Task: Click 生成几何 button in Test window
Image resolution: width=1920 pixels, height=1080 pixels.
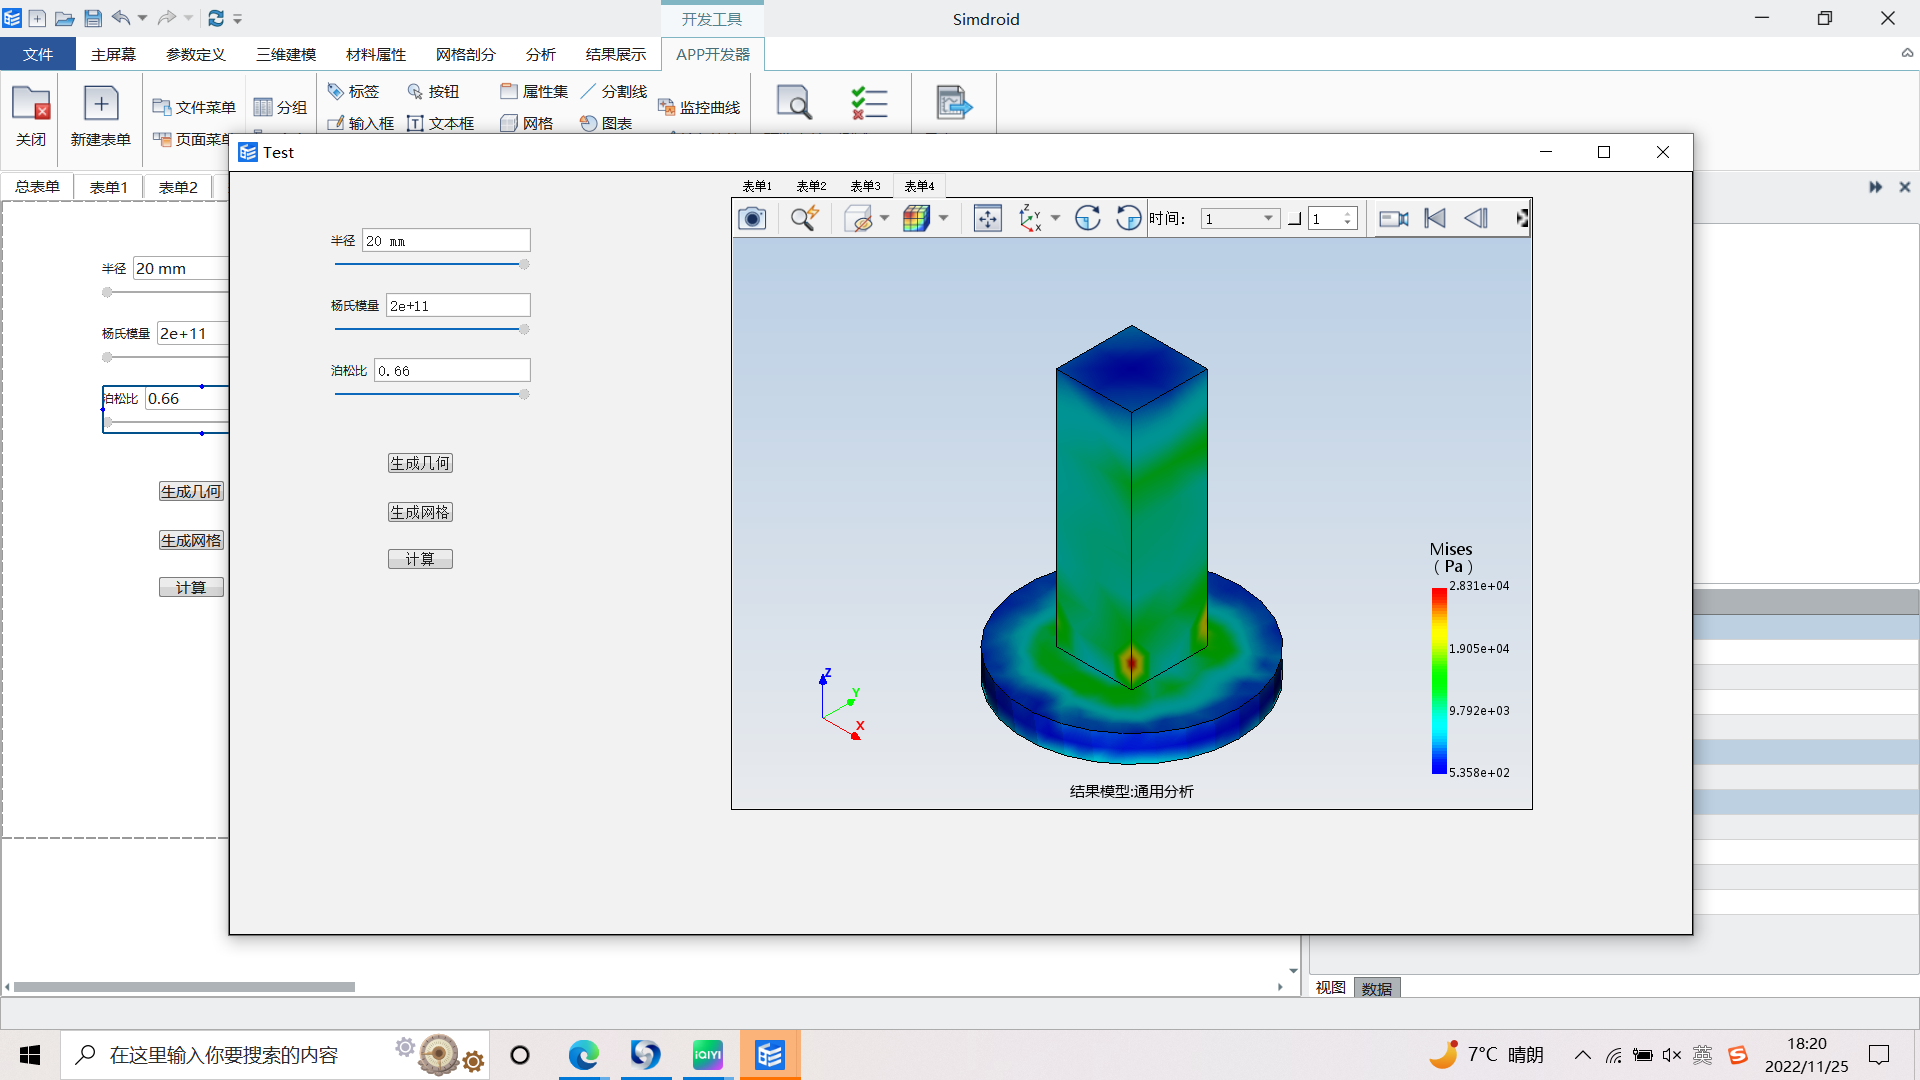Action: coord(420,463)
